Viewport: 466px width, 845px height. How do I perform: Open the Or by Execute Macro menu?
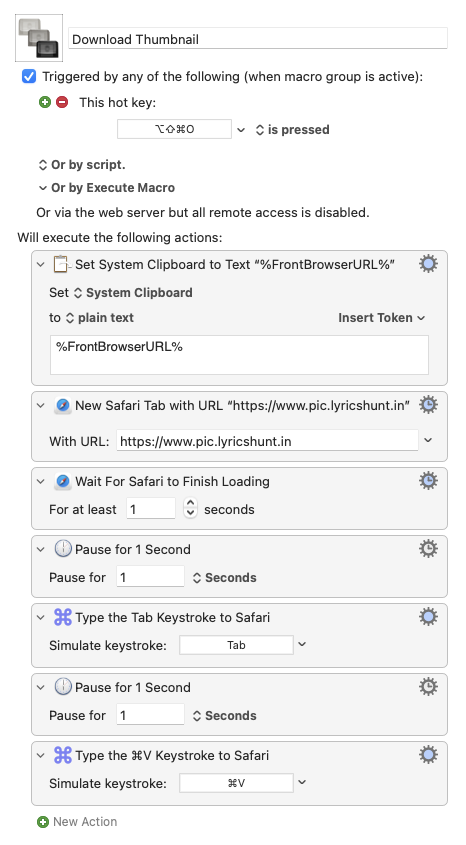tap(107, 188)
